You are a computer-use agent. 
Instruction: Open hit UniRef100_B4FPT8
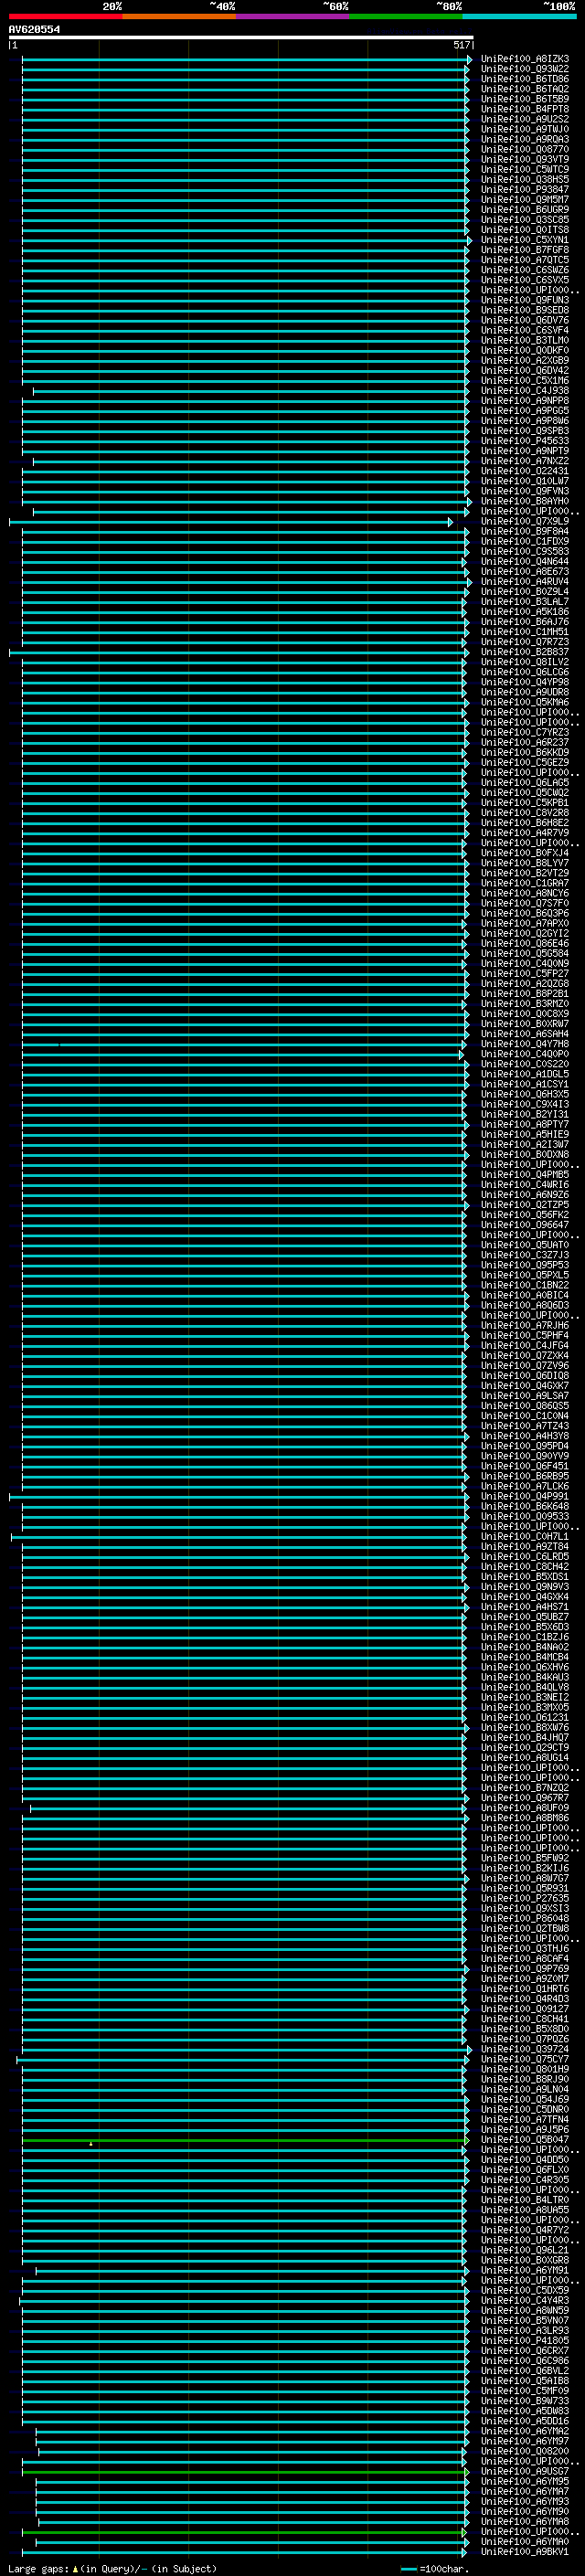coord(525,109)
